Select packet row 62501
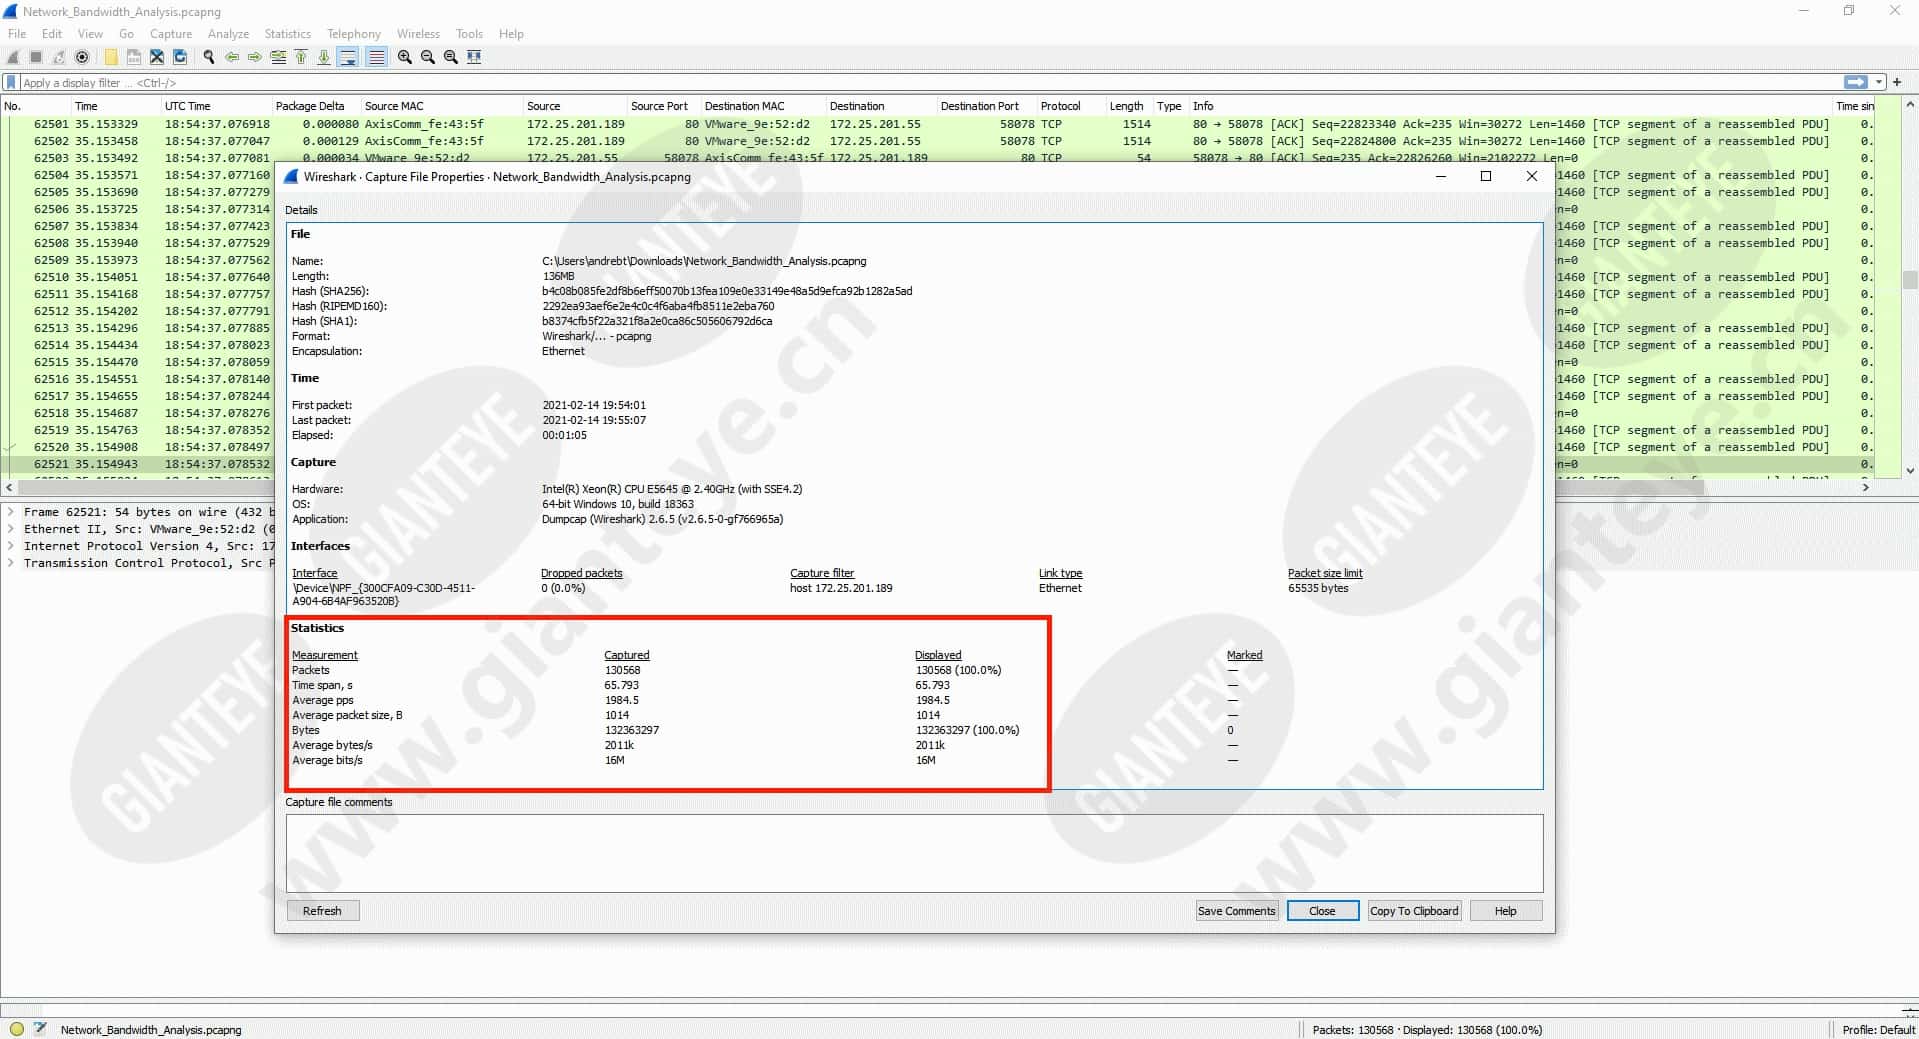This screenshot has height=1039, width=1919. 936,124
